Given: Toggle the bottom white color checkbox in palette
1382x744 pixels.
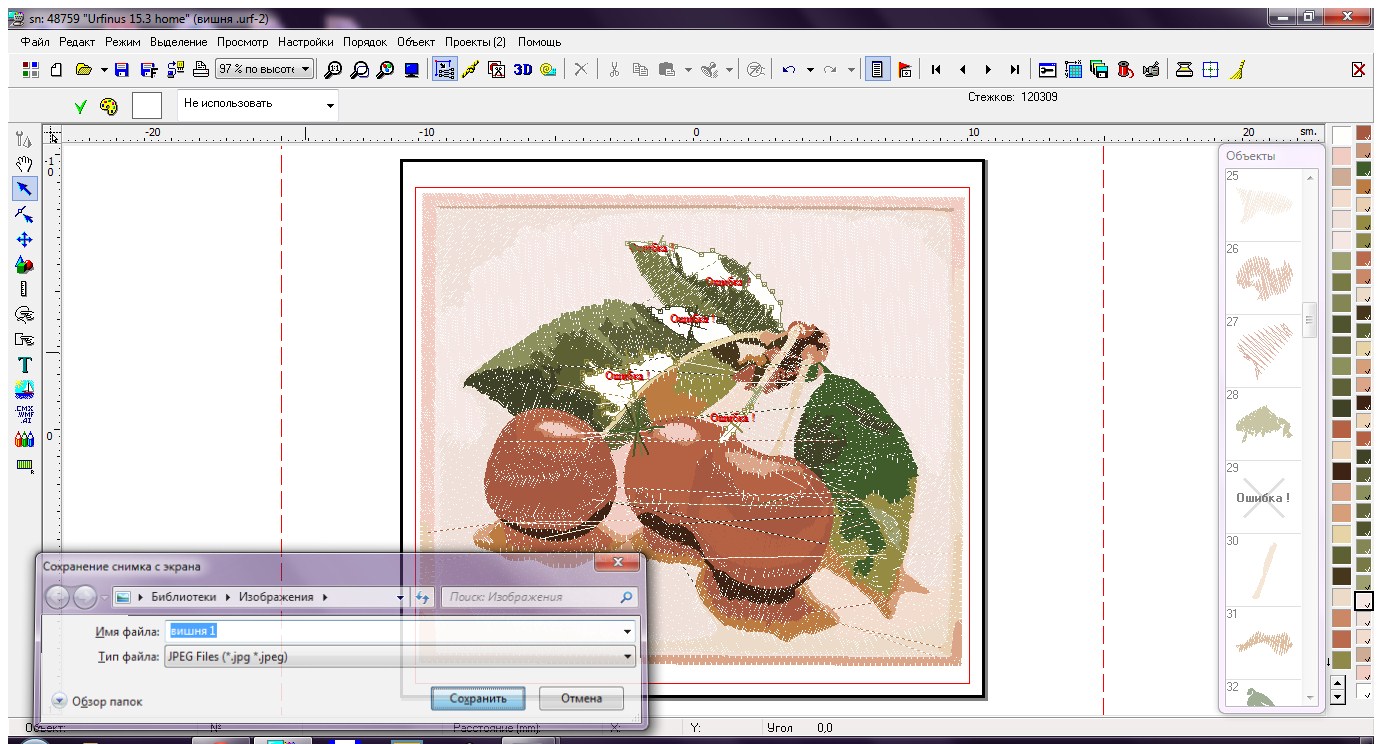Looking at the screenshot, I should click(x=1364, y=691).
